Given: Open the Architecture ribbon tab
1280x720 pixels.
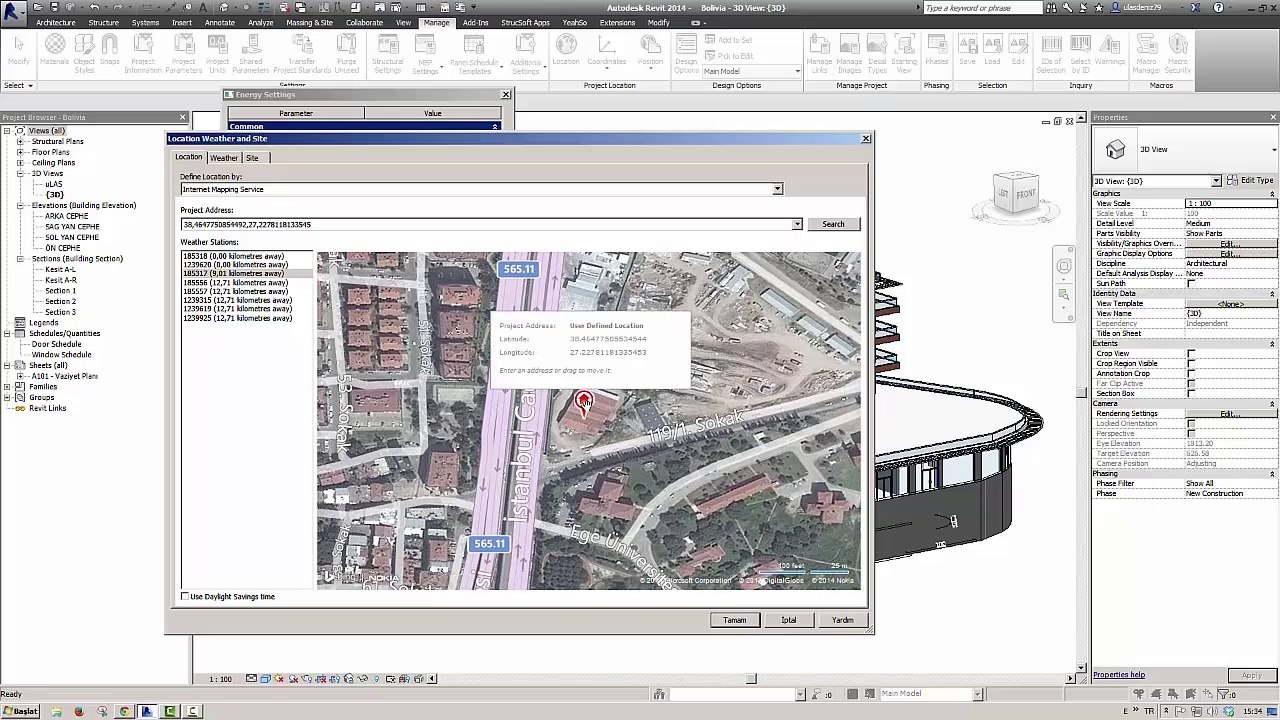Looking at the screenshot, I should tap(55, 22).
